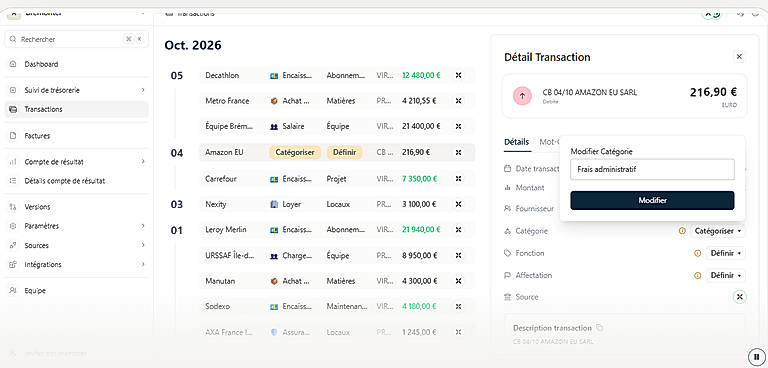Open the Affectation Définir dropdown
Image resolution: width=768 pixels, height=368 pixels.
click(x=725, y=275)
